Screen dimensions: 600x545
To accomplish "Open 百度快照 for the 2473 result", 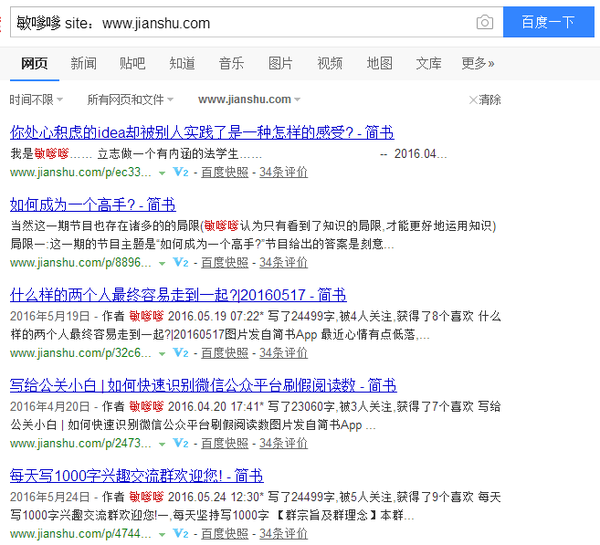I will coord(225,443).
